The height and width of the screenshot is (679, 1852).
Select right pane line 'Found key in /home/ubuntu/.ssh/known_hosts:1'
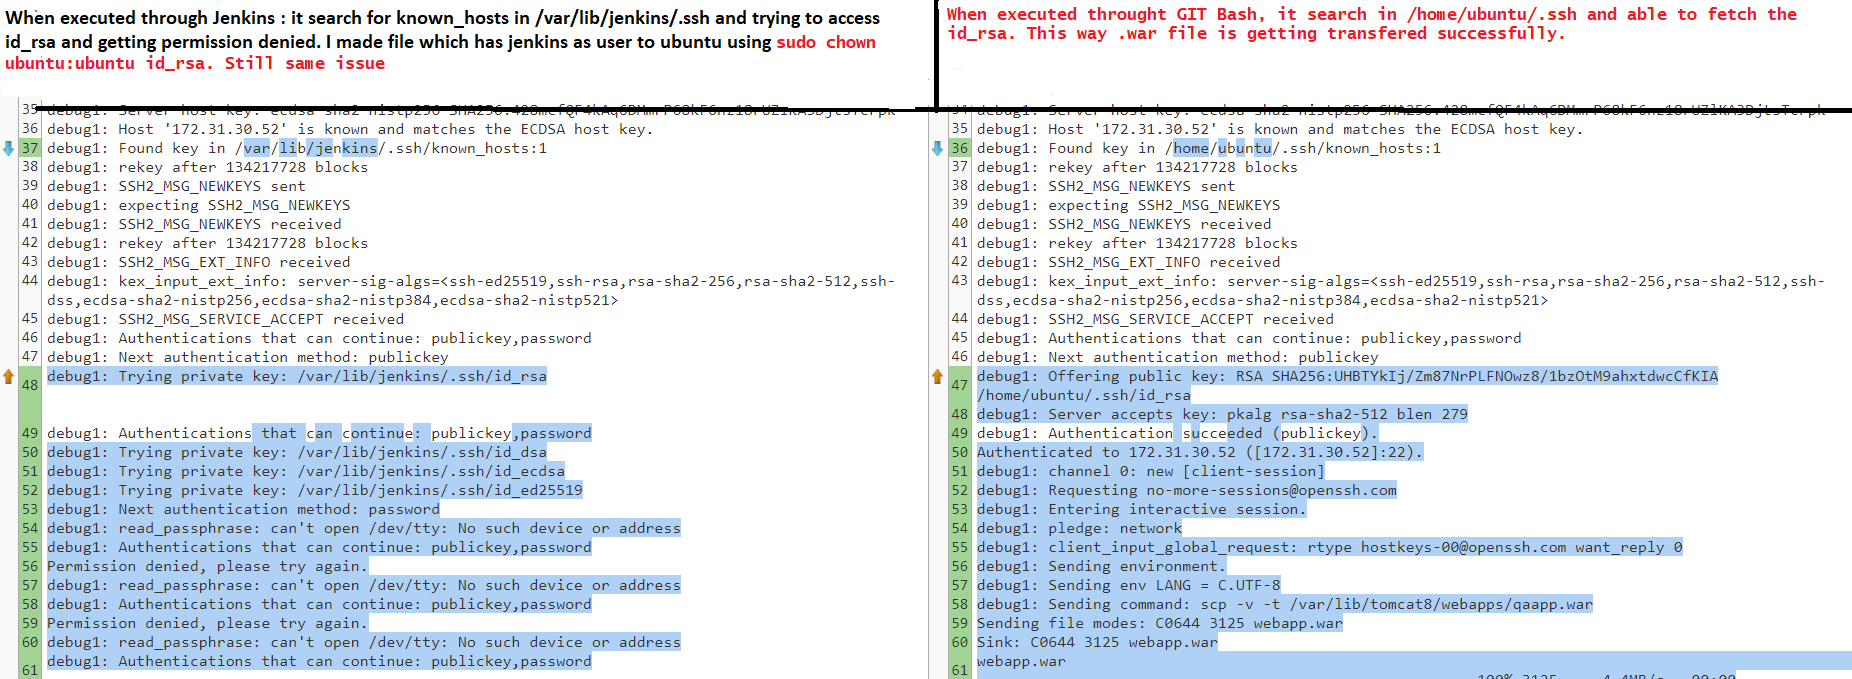click(1209, 148)
